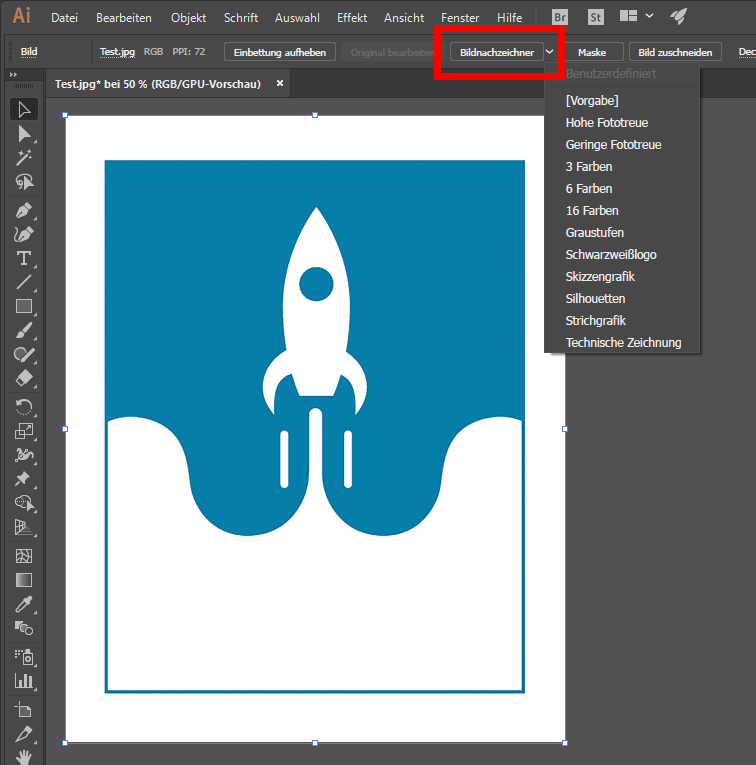The height and width of the screenshot is (765, 756).
Task: Close the Test.jpg document tab
Action: pos(280,84)
